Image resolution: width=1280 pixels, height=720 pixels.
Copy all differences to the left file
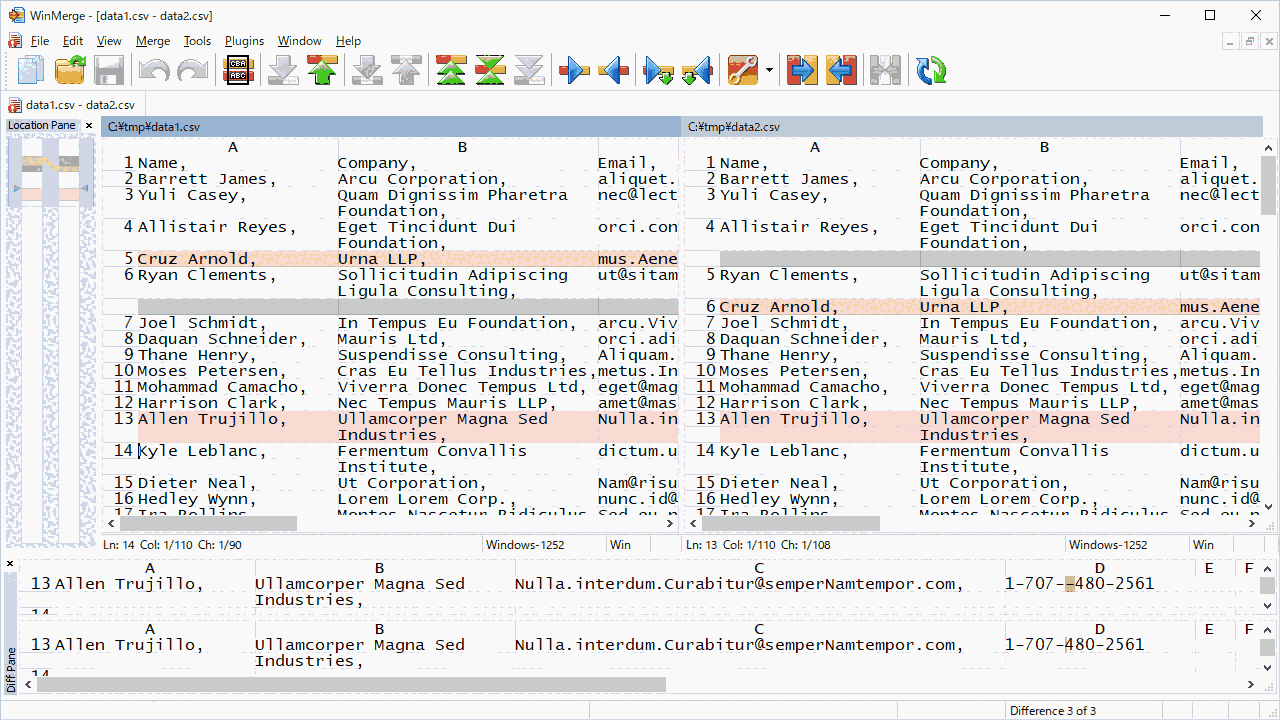pyautogui.click(x=841, y=70)
